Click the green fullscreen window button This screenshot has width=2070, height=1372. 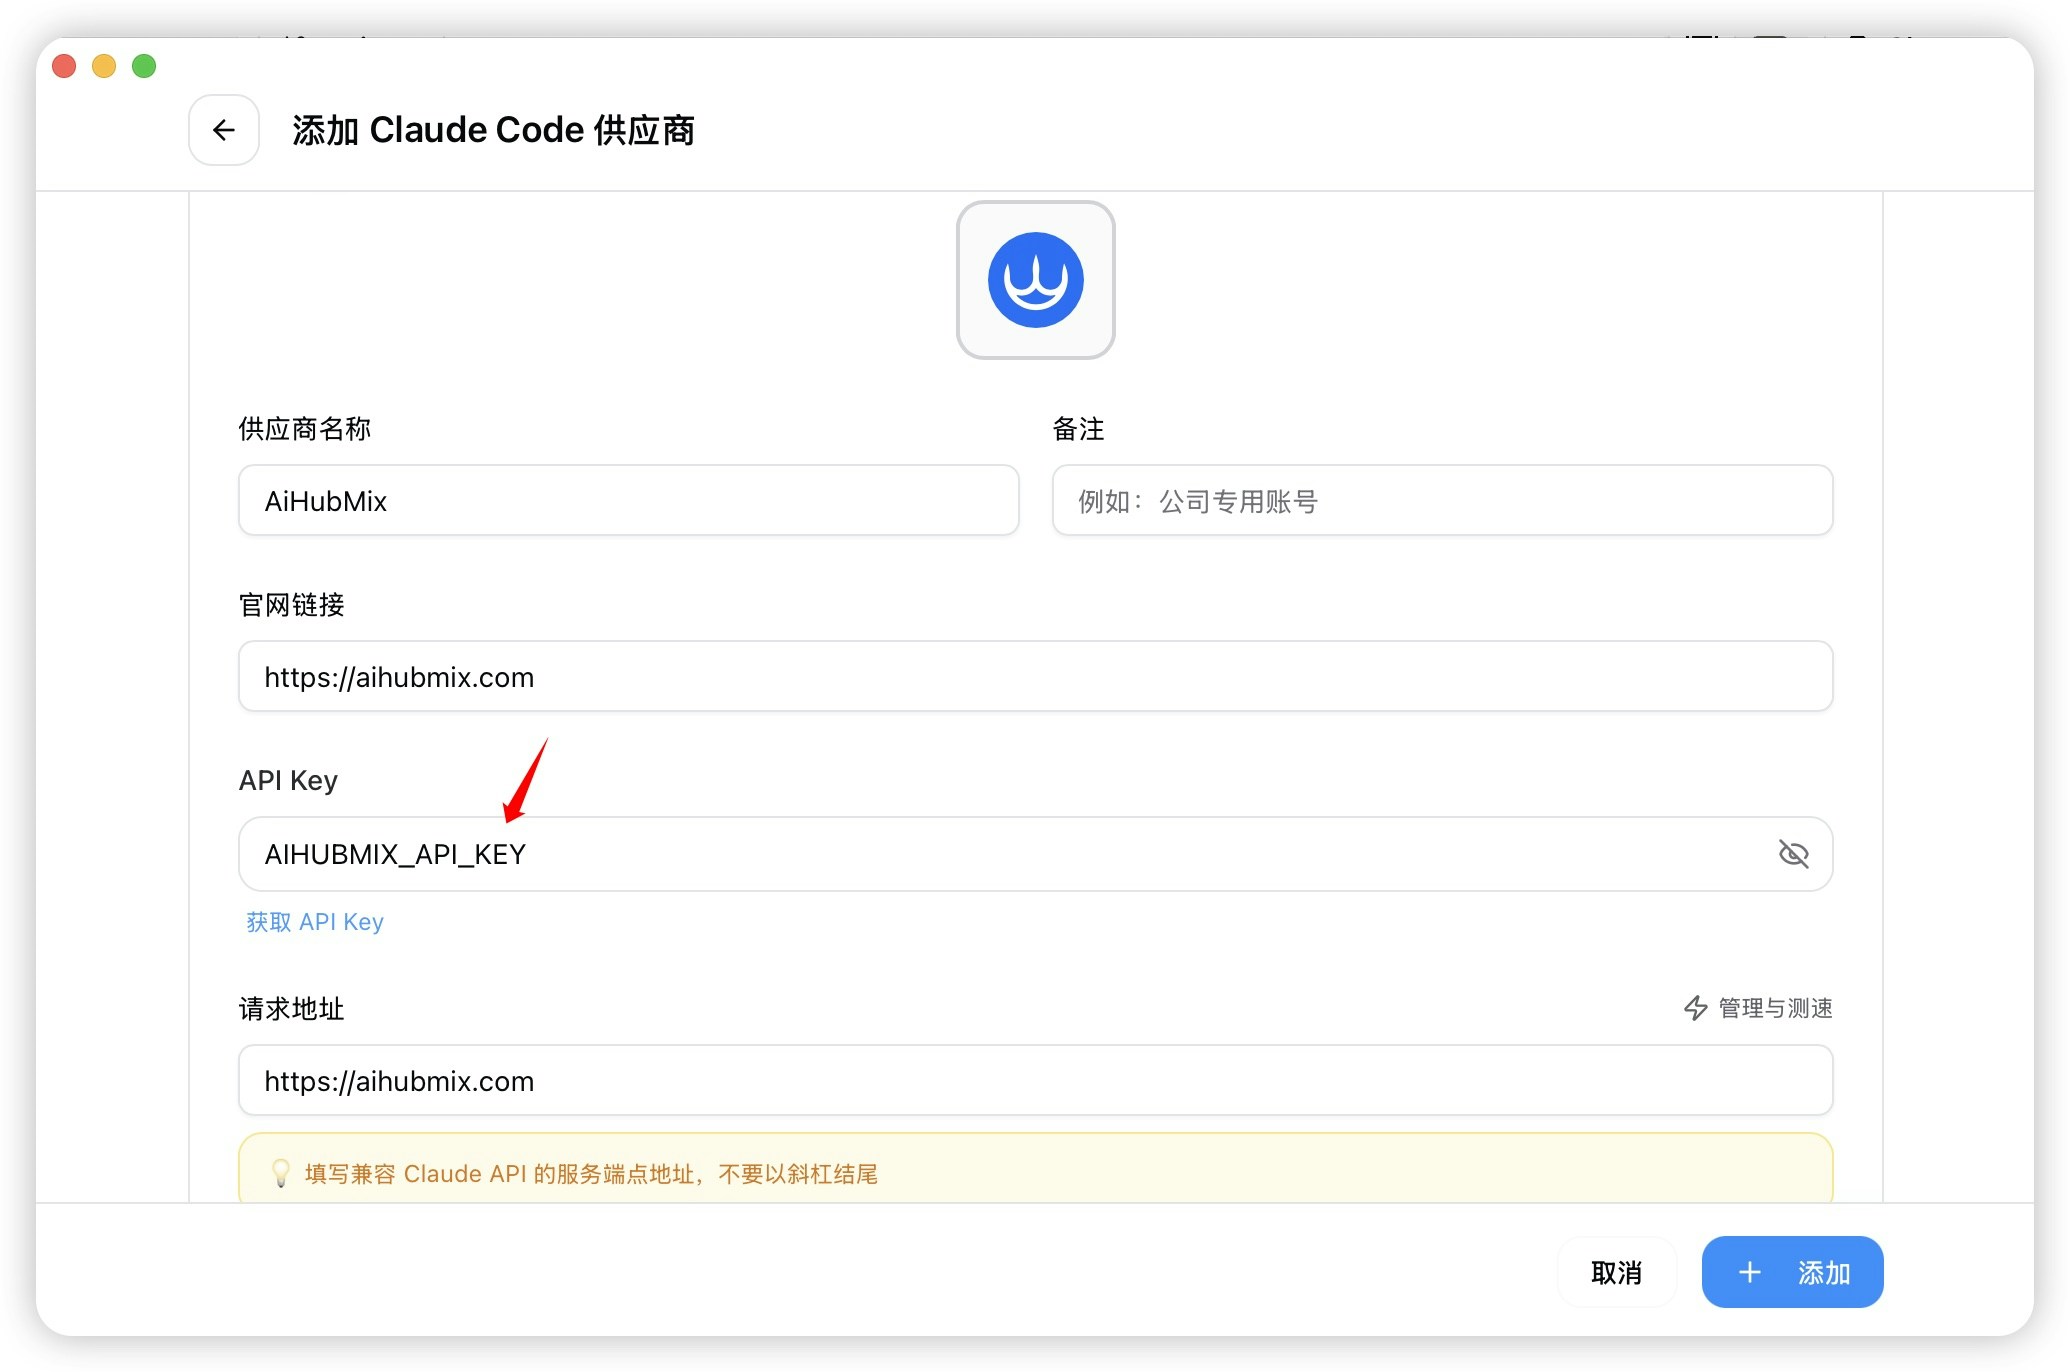[x=144, y=66]
